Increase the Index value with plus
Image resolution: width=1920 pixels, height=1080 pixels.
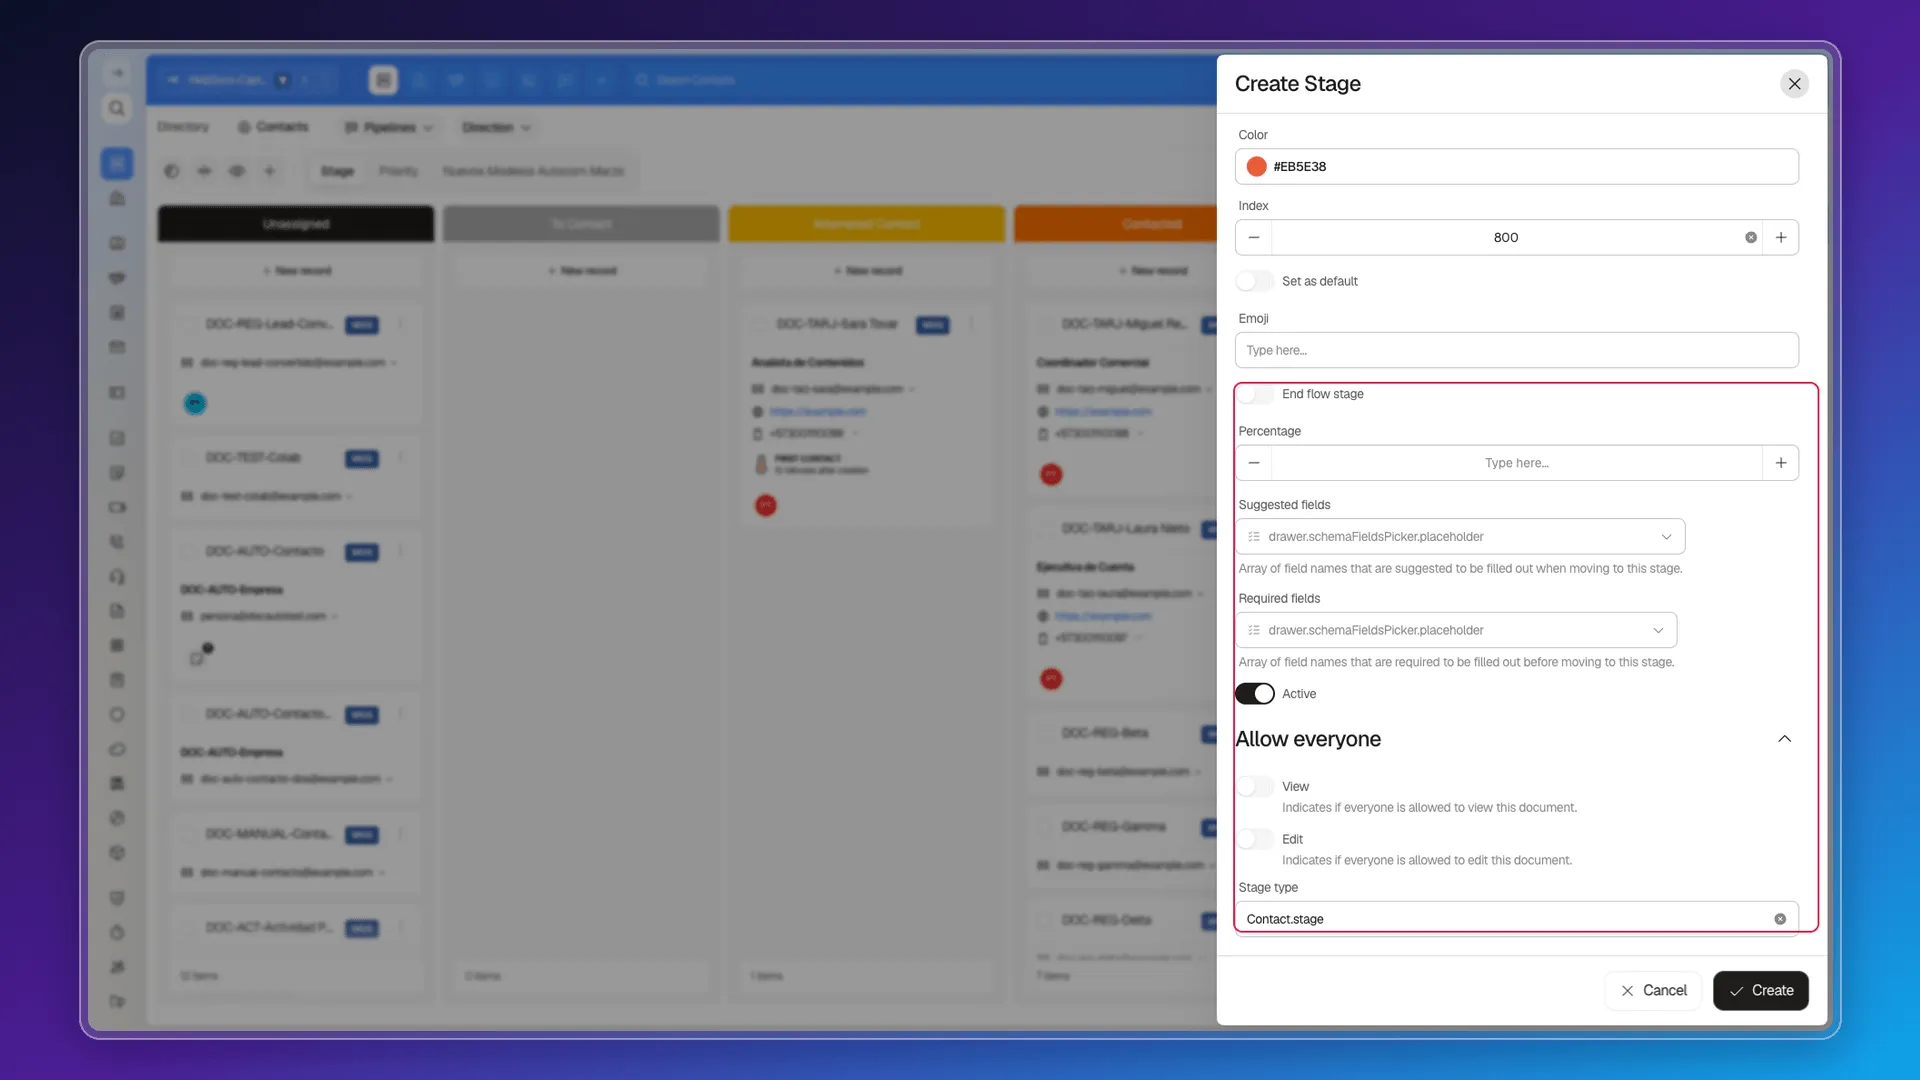coord(1780,238)
